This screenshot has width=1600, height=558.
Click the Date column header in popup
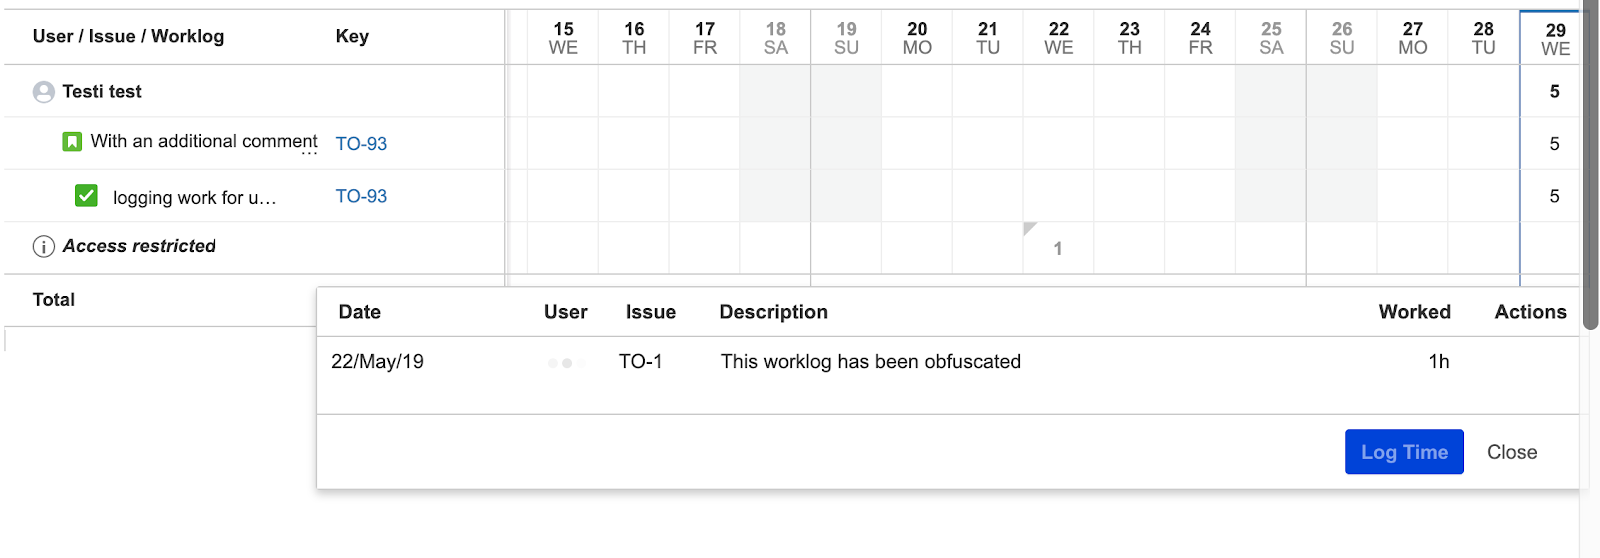tap(360, 312)
